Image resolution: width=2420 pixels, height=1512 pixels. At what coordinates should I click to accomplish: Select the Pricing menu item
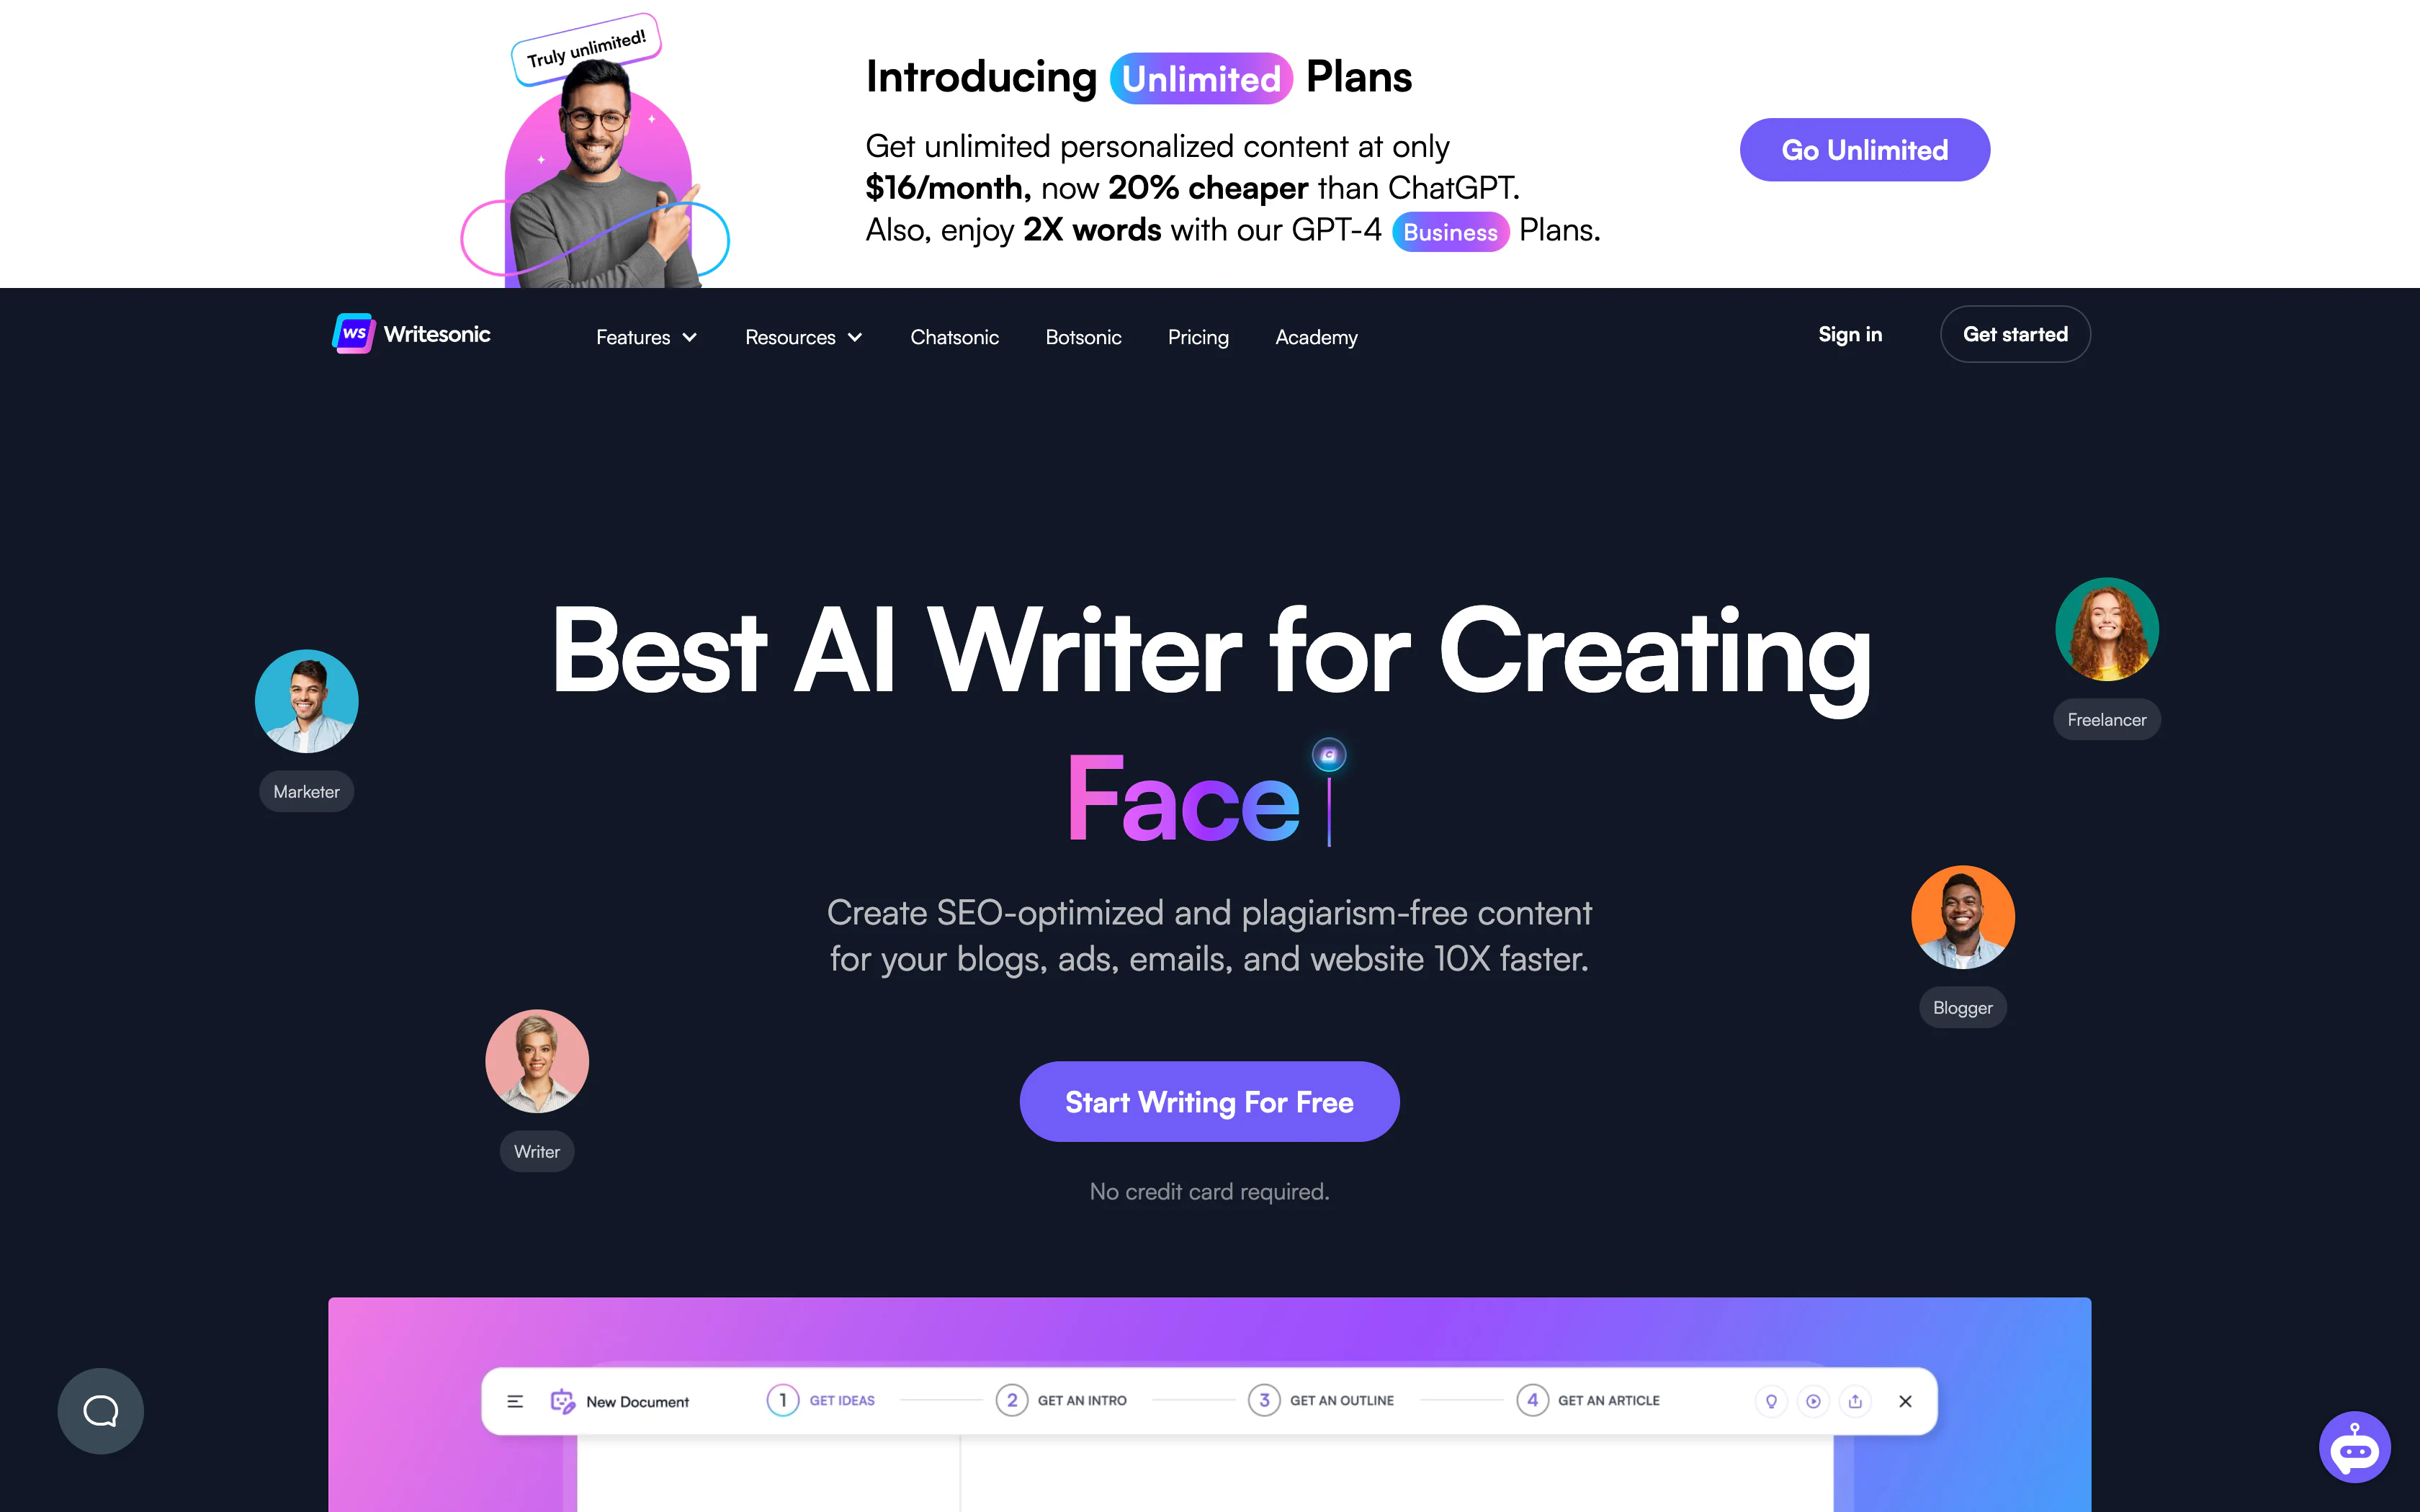point(1198,336)
